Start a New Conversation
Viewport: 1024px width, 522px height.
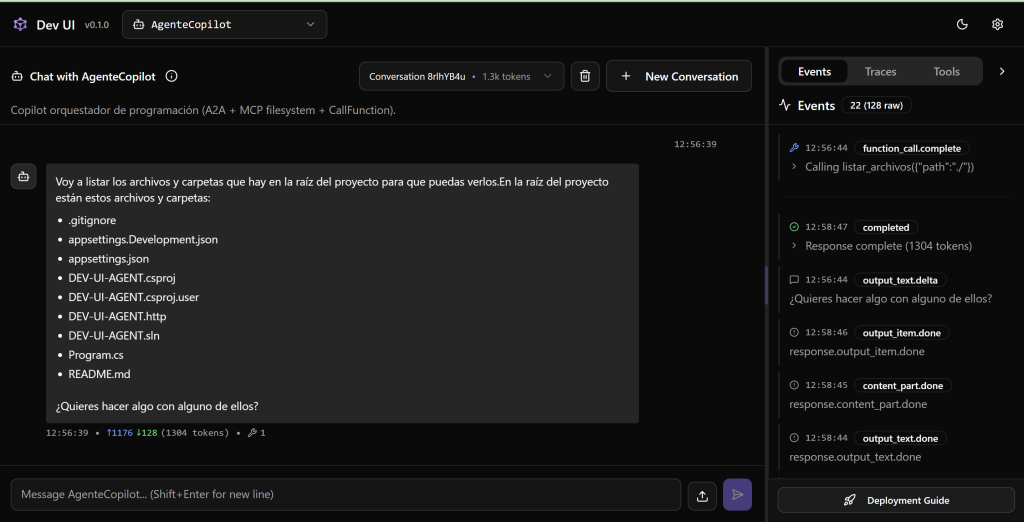pyautogui.click(x=679, y=76)
